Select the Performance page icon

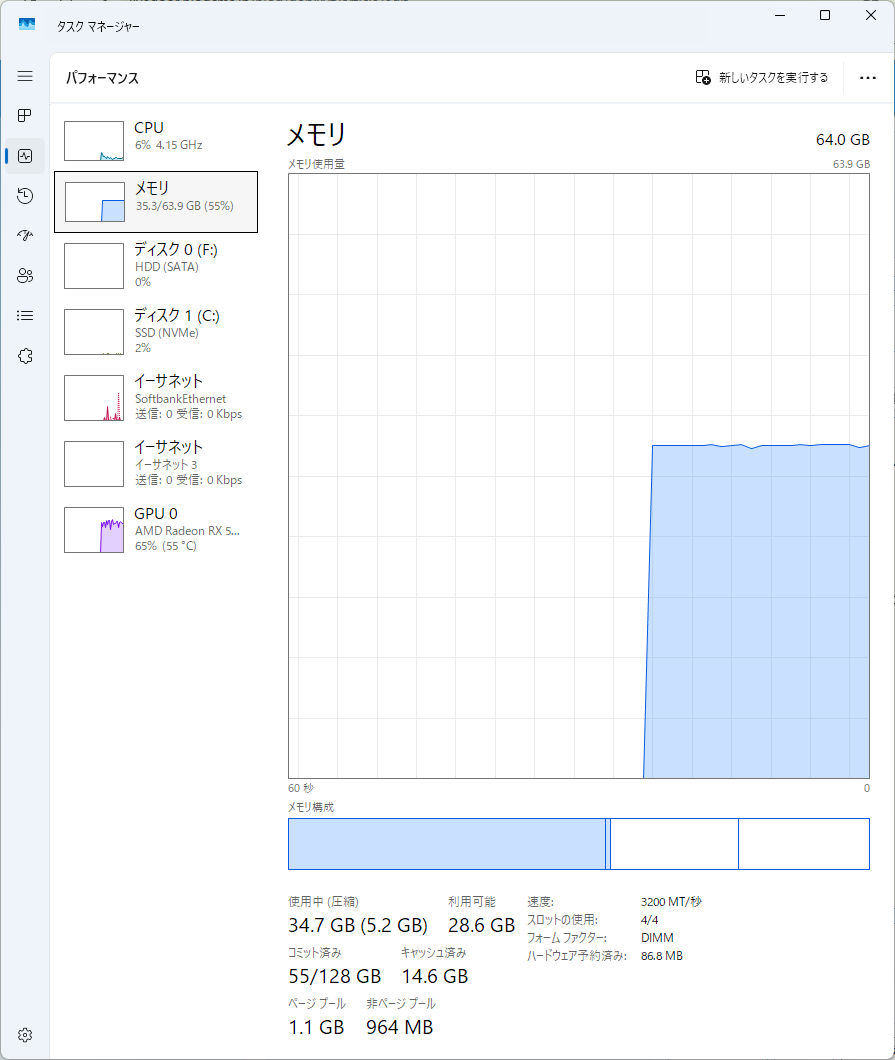click(25, 156)
